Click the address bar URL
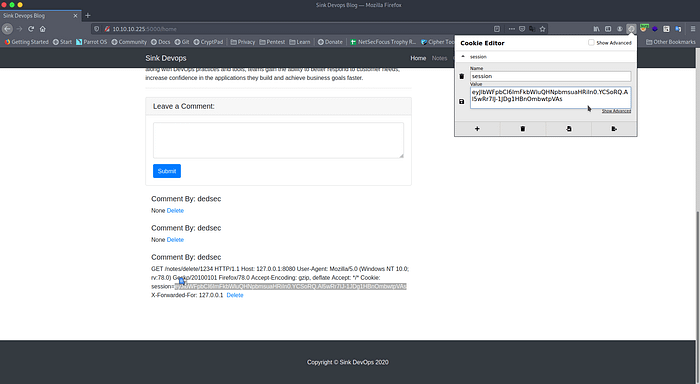700x384 pixels. tap(144, 29)
